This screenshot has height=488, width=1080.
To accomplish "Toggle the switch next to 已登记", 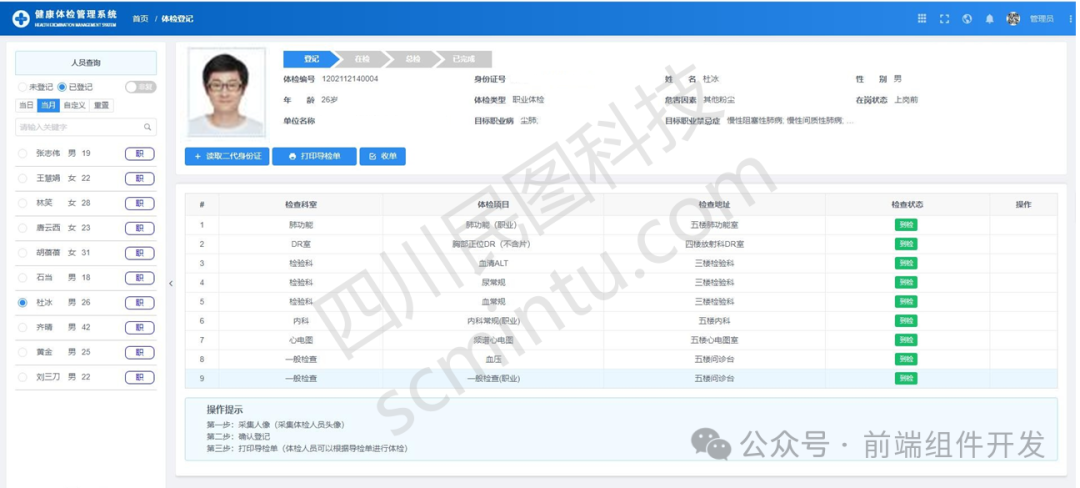I will coord(141,87).
